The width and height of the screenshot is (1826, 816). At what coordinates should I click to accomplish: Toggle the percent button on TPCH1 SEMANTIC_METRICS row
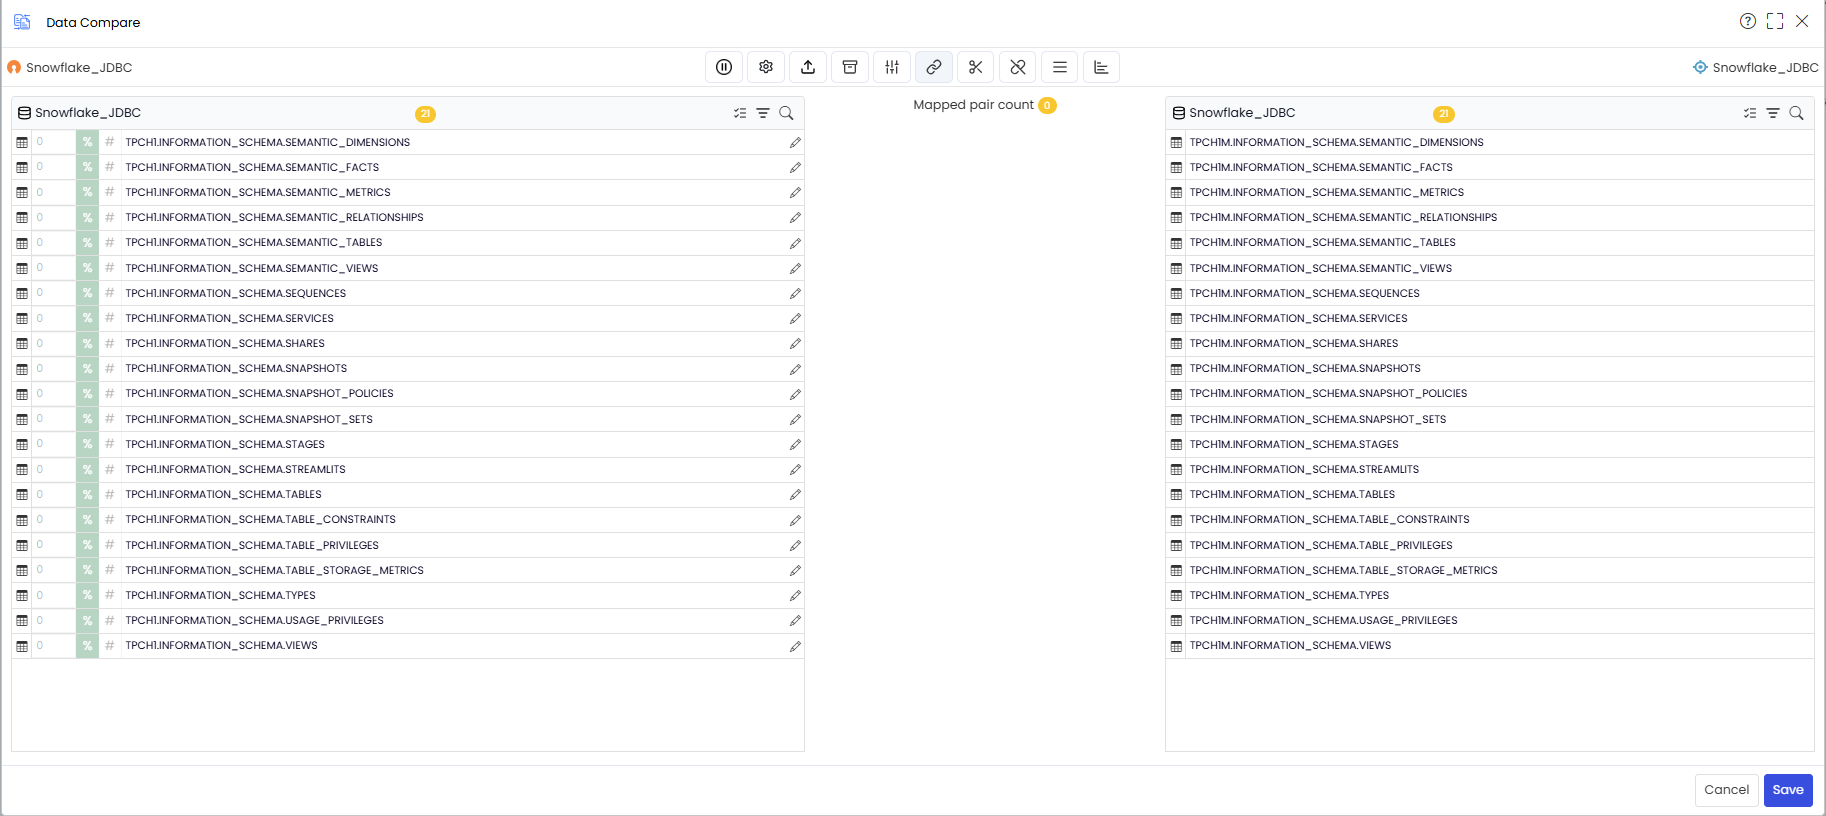87,192
